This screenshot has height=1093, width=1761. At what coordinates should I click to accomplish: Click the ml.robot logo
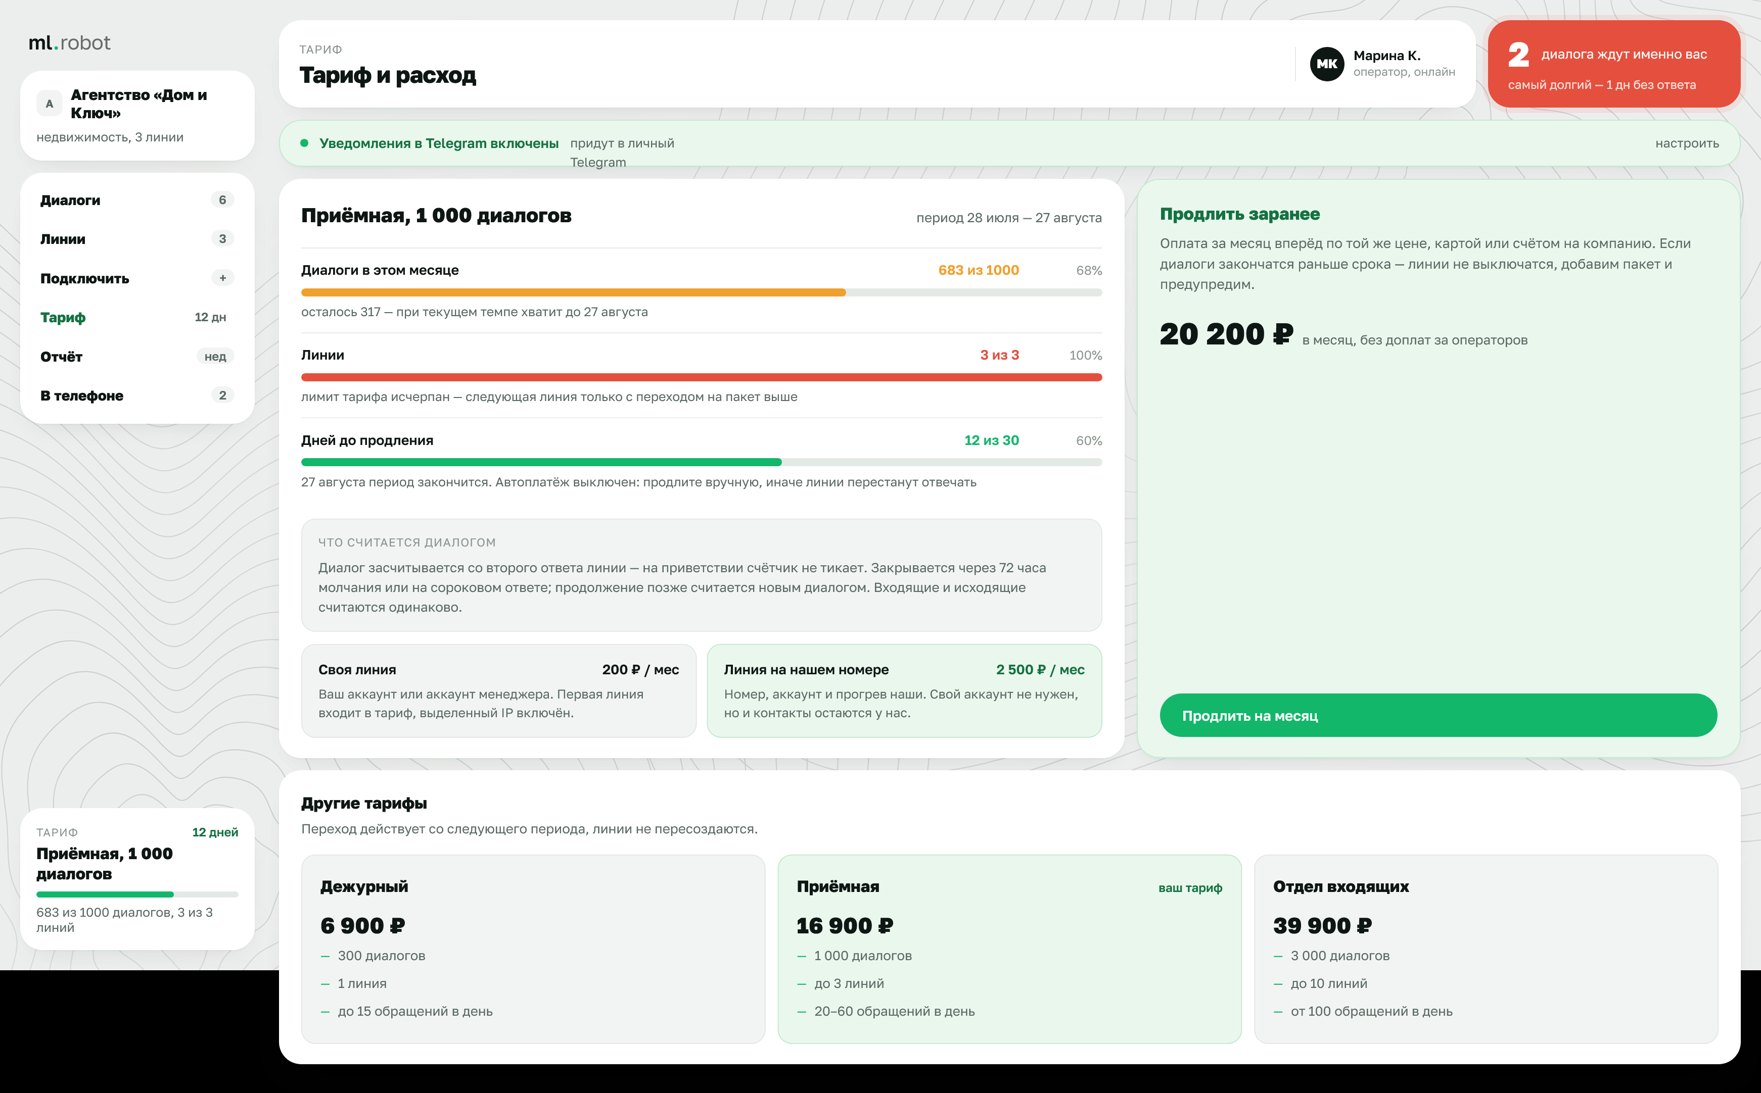69,43
